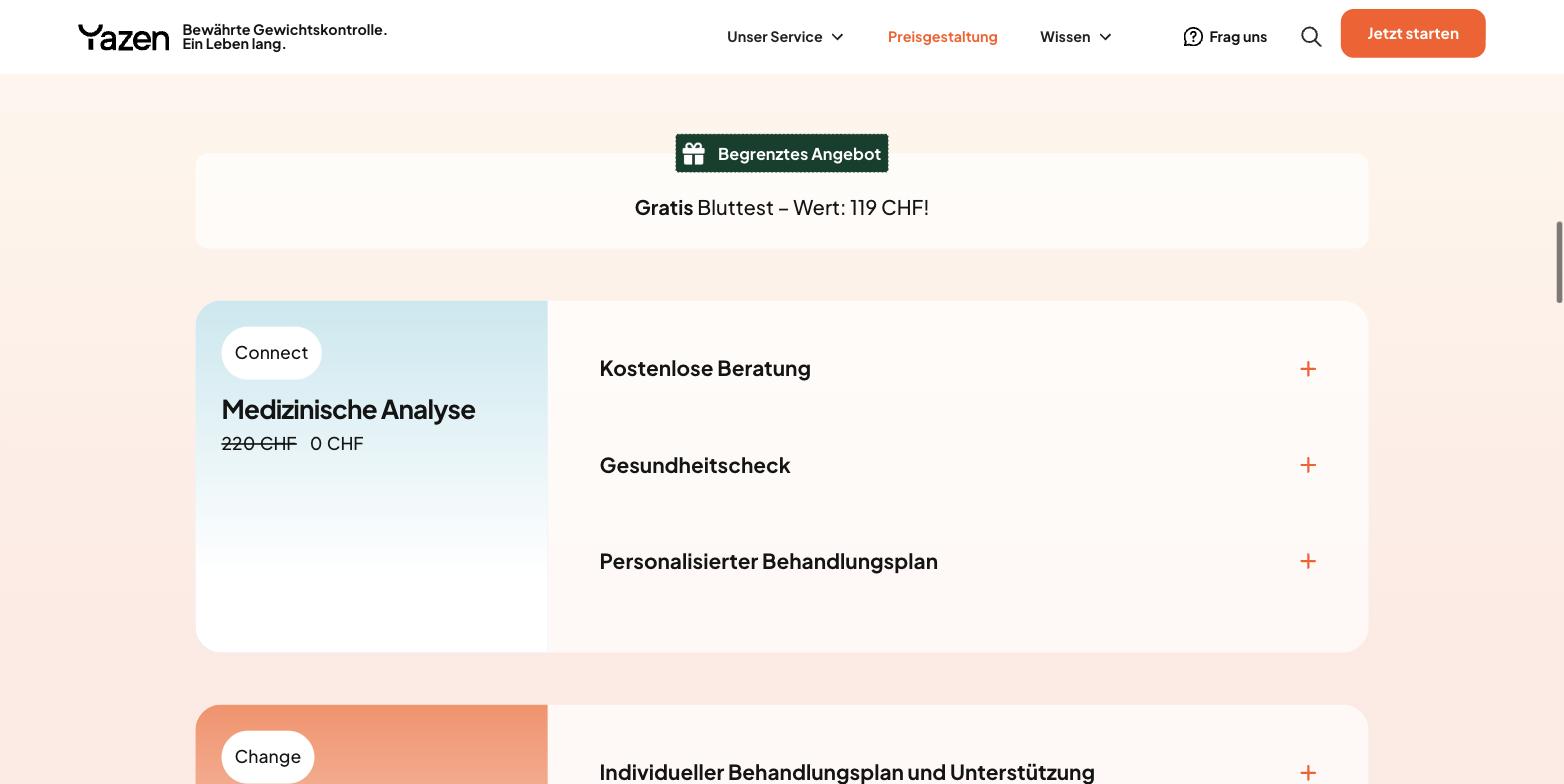
Task: Click Gratis Bluttest – Wert: 119 CHF! text
Action: (782, 207)
